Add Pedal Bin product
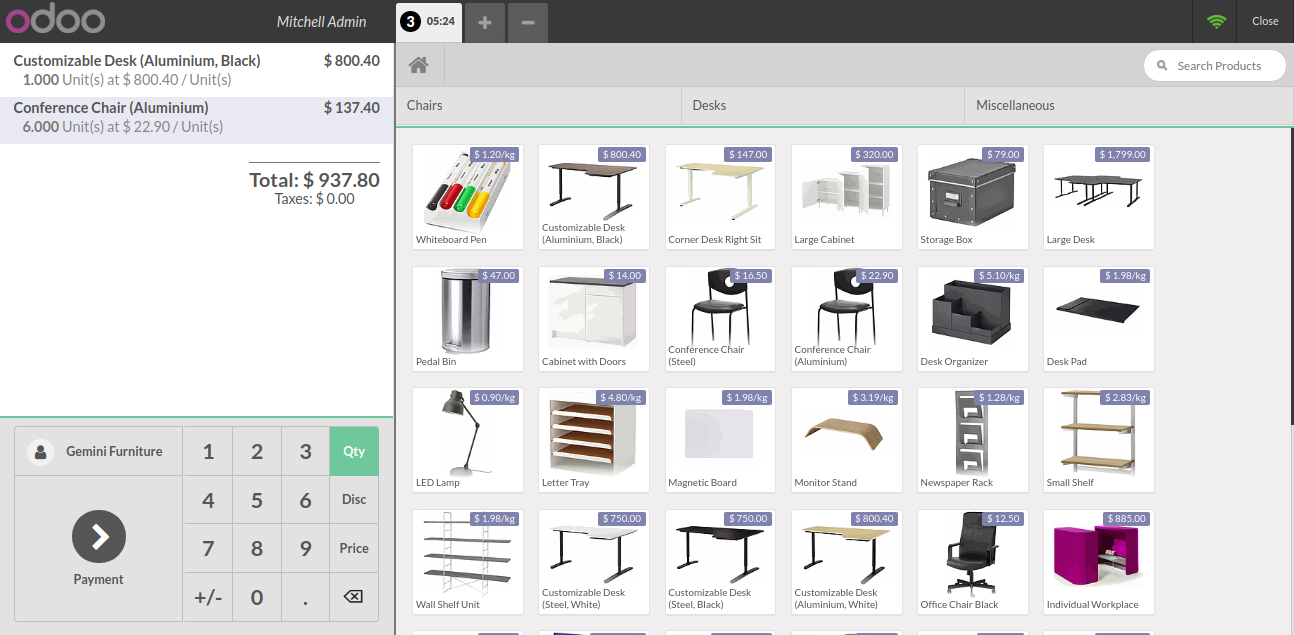1294x635 pixels. tap(468, 319)
